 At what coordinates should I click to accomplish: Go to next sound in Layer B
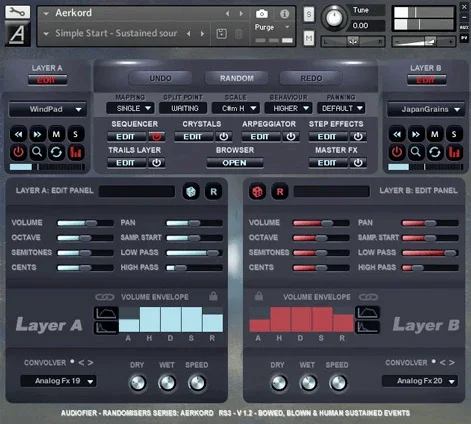pyautogui.click(x=416, y=134)
